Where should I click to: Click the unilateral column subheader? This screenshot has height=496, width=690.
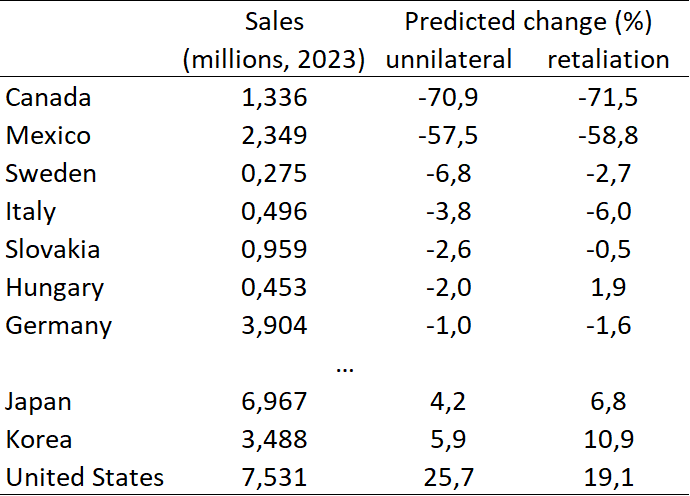pyautogui.click(x=449, y=59)
